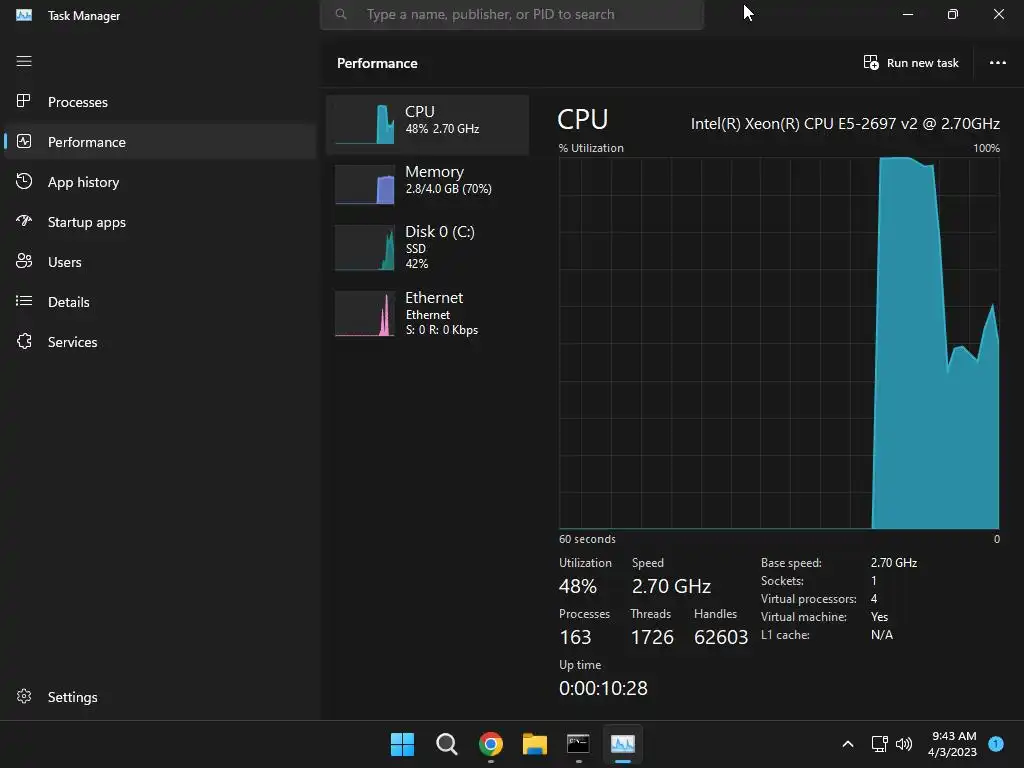This screenshot has width=1024, height=768.
Task: Click the Details list icon
Action: [24, 301]
